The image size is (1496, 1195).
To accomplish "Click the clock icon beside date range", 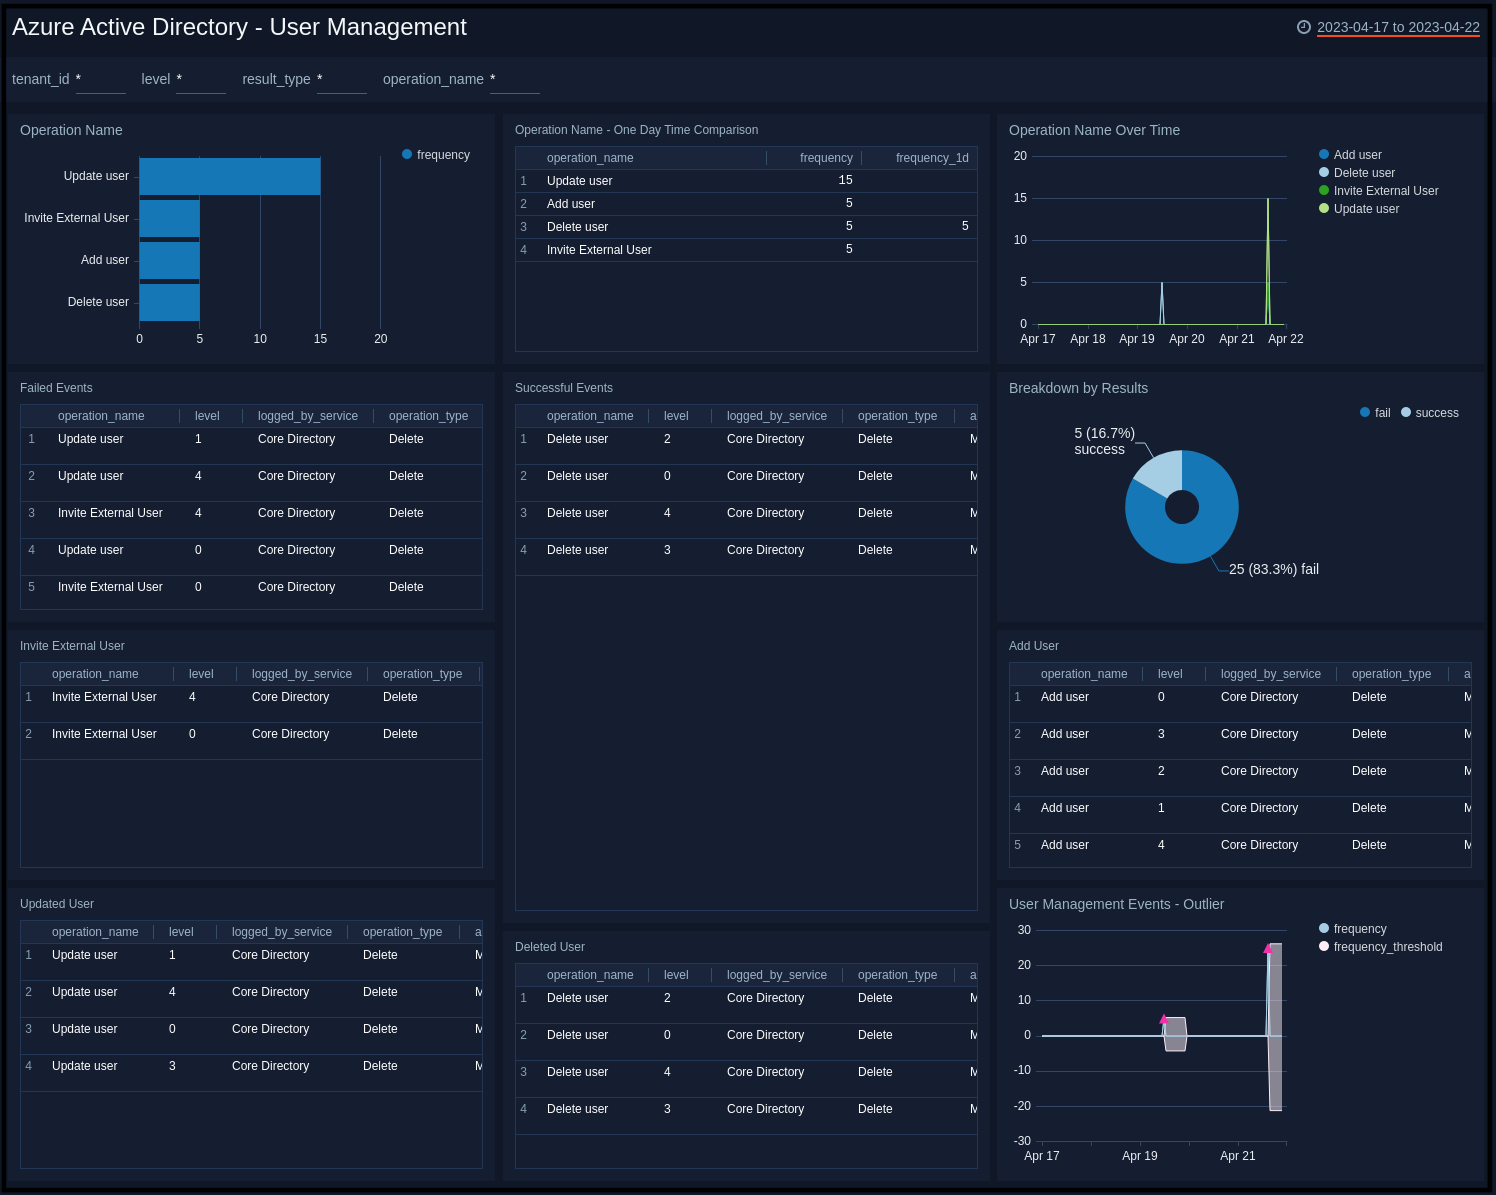I will [1304, 27].
